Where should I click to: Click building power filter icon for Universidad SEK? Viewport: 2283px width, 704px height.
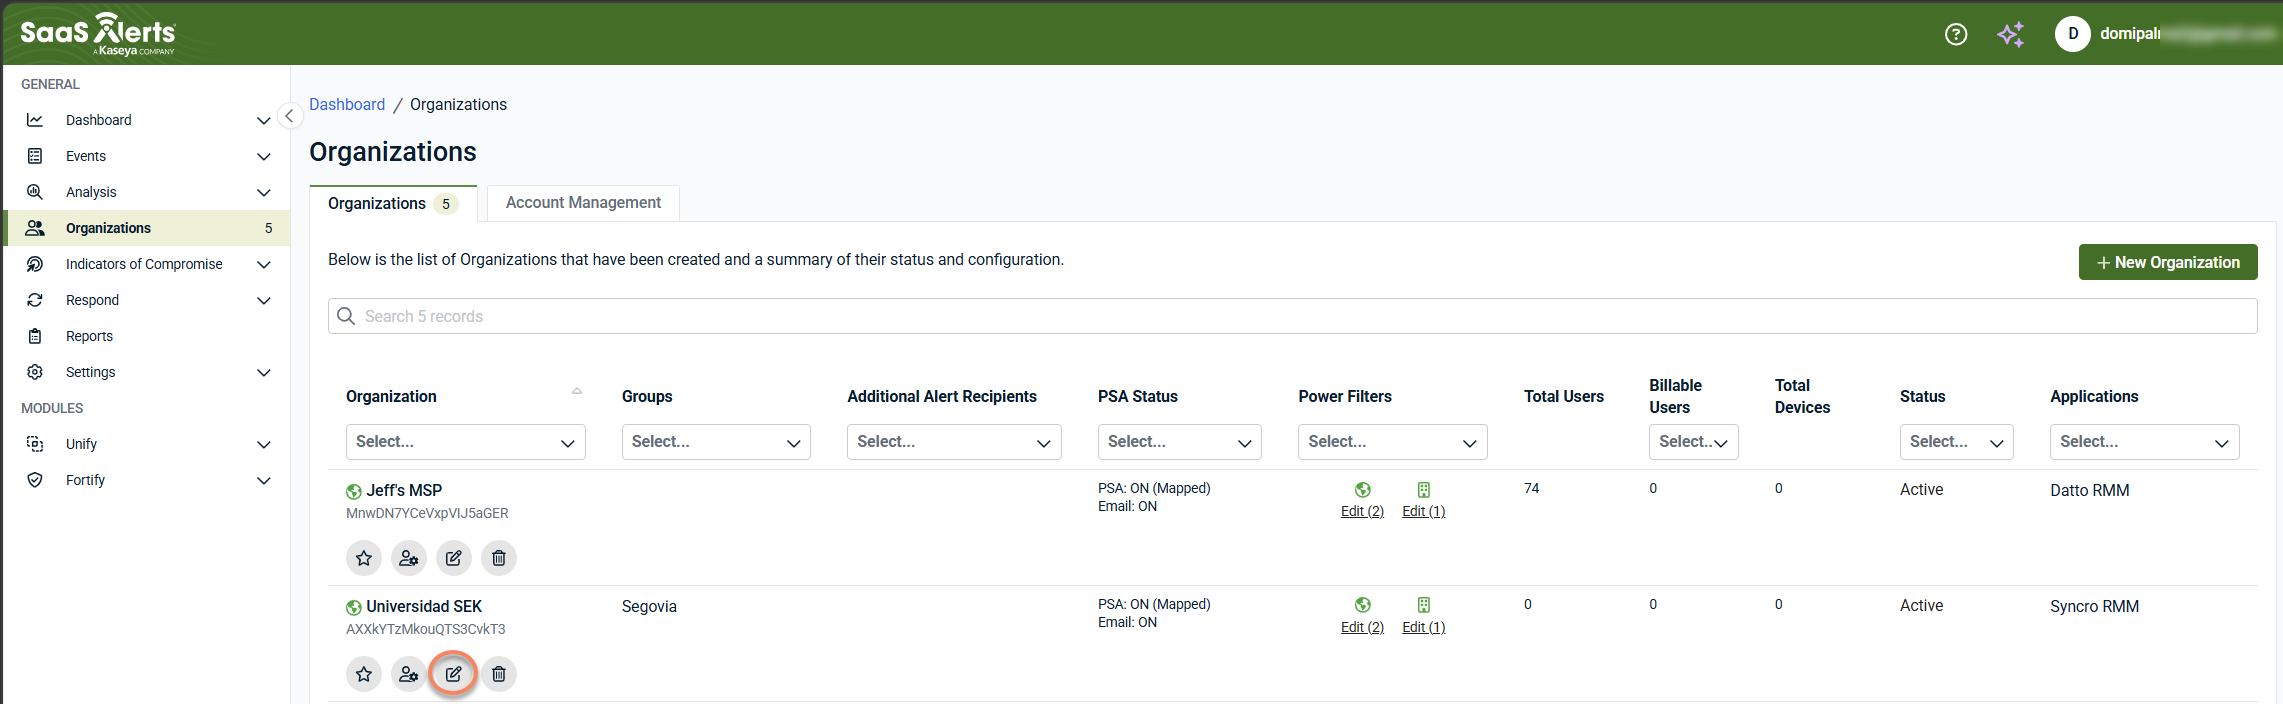1424,605
